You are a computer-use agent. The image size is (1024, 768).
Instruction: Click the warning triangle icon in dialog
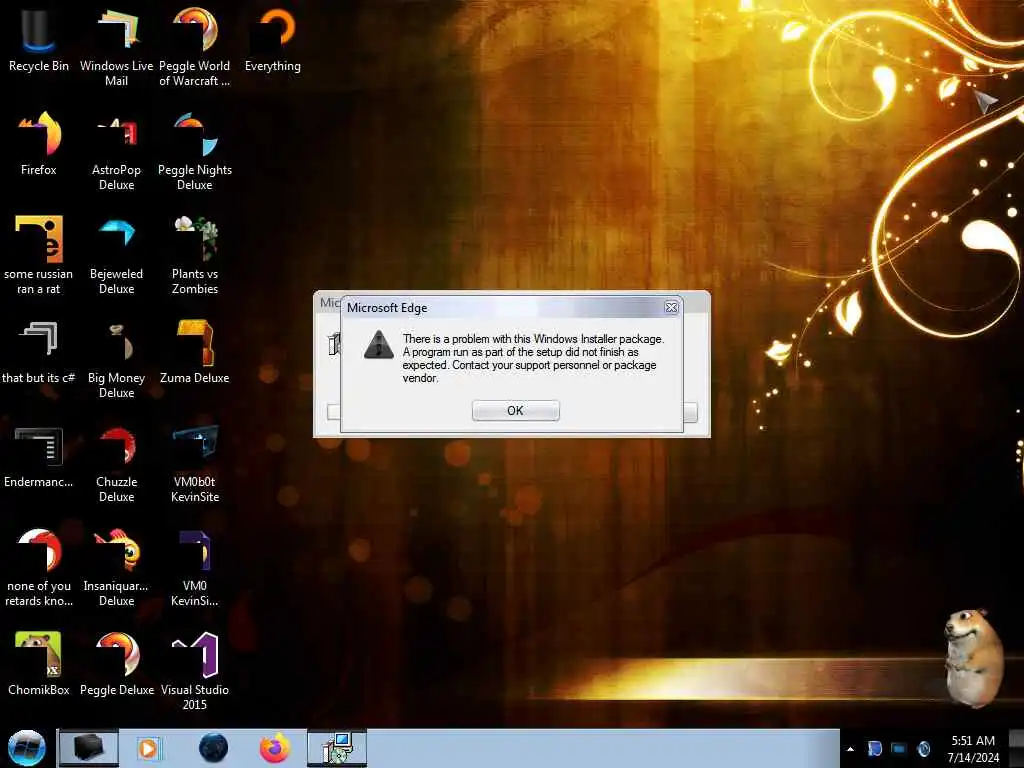coord(379,345)
